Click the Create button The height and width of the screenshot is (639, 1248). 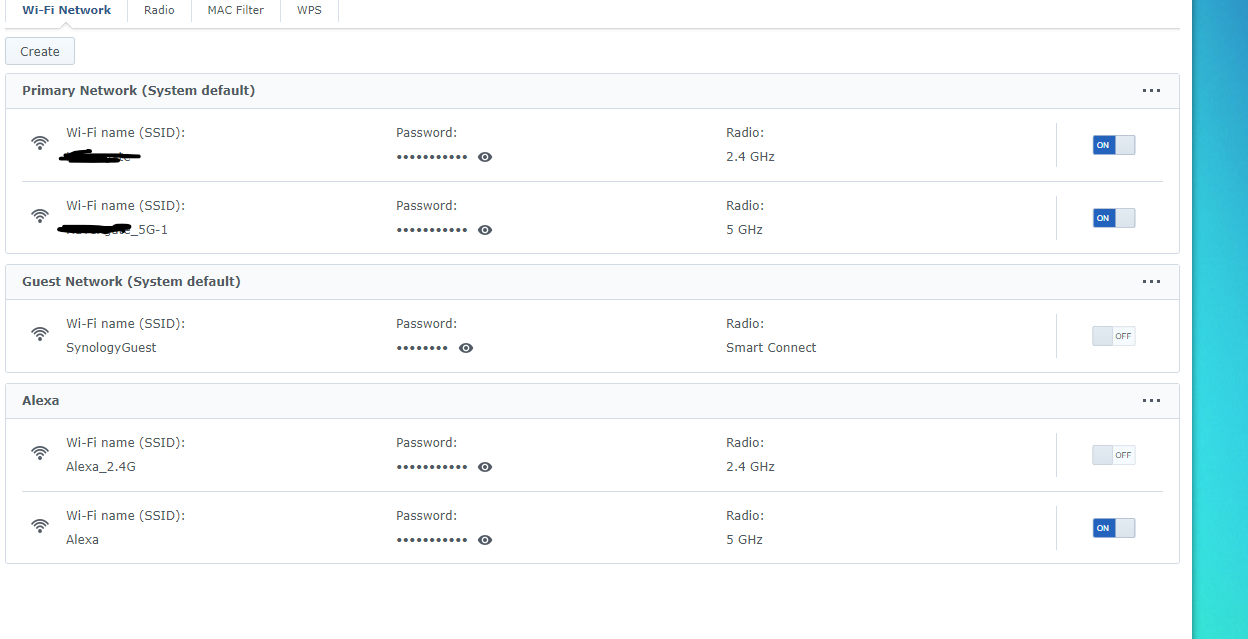click(x=39, y=50)
